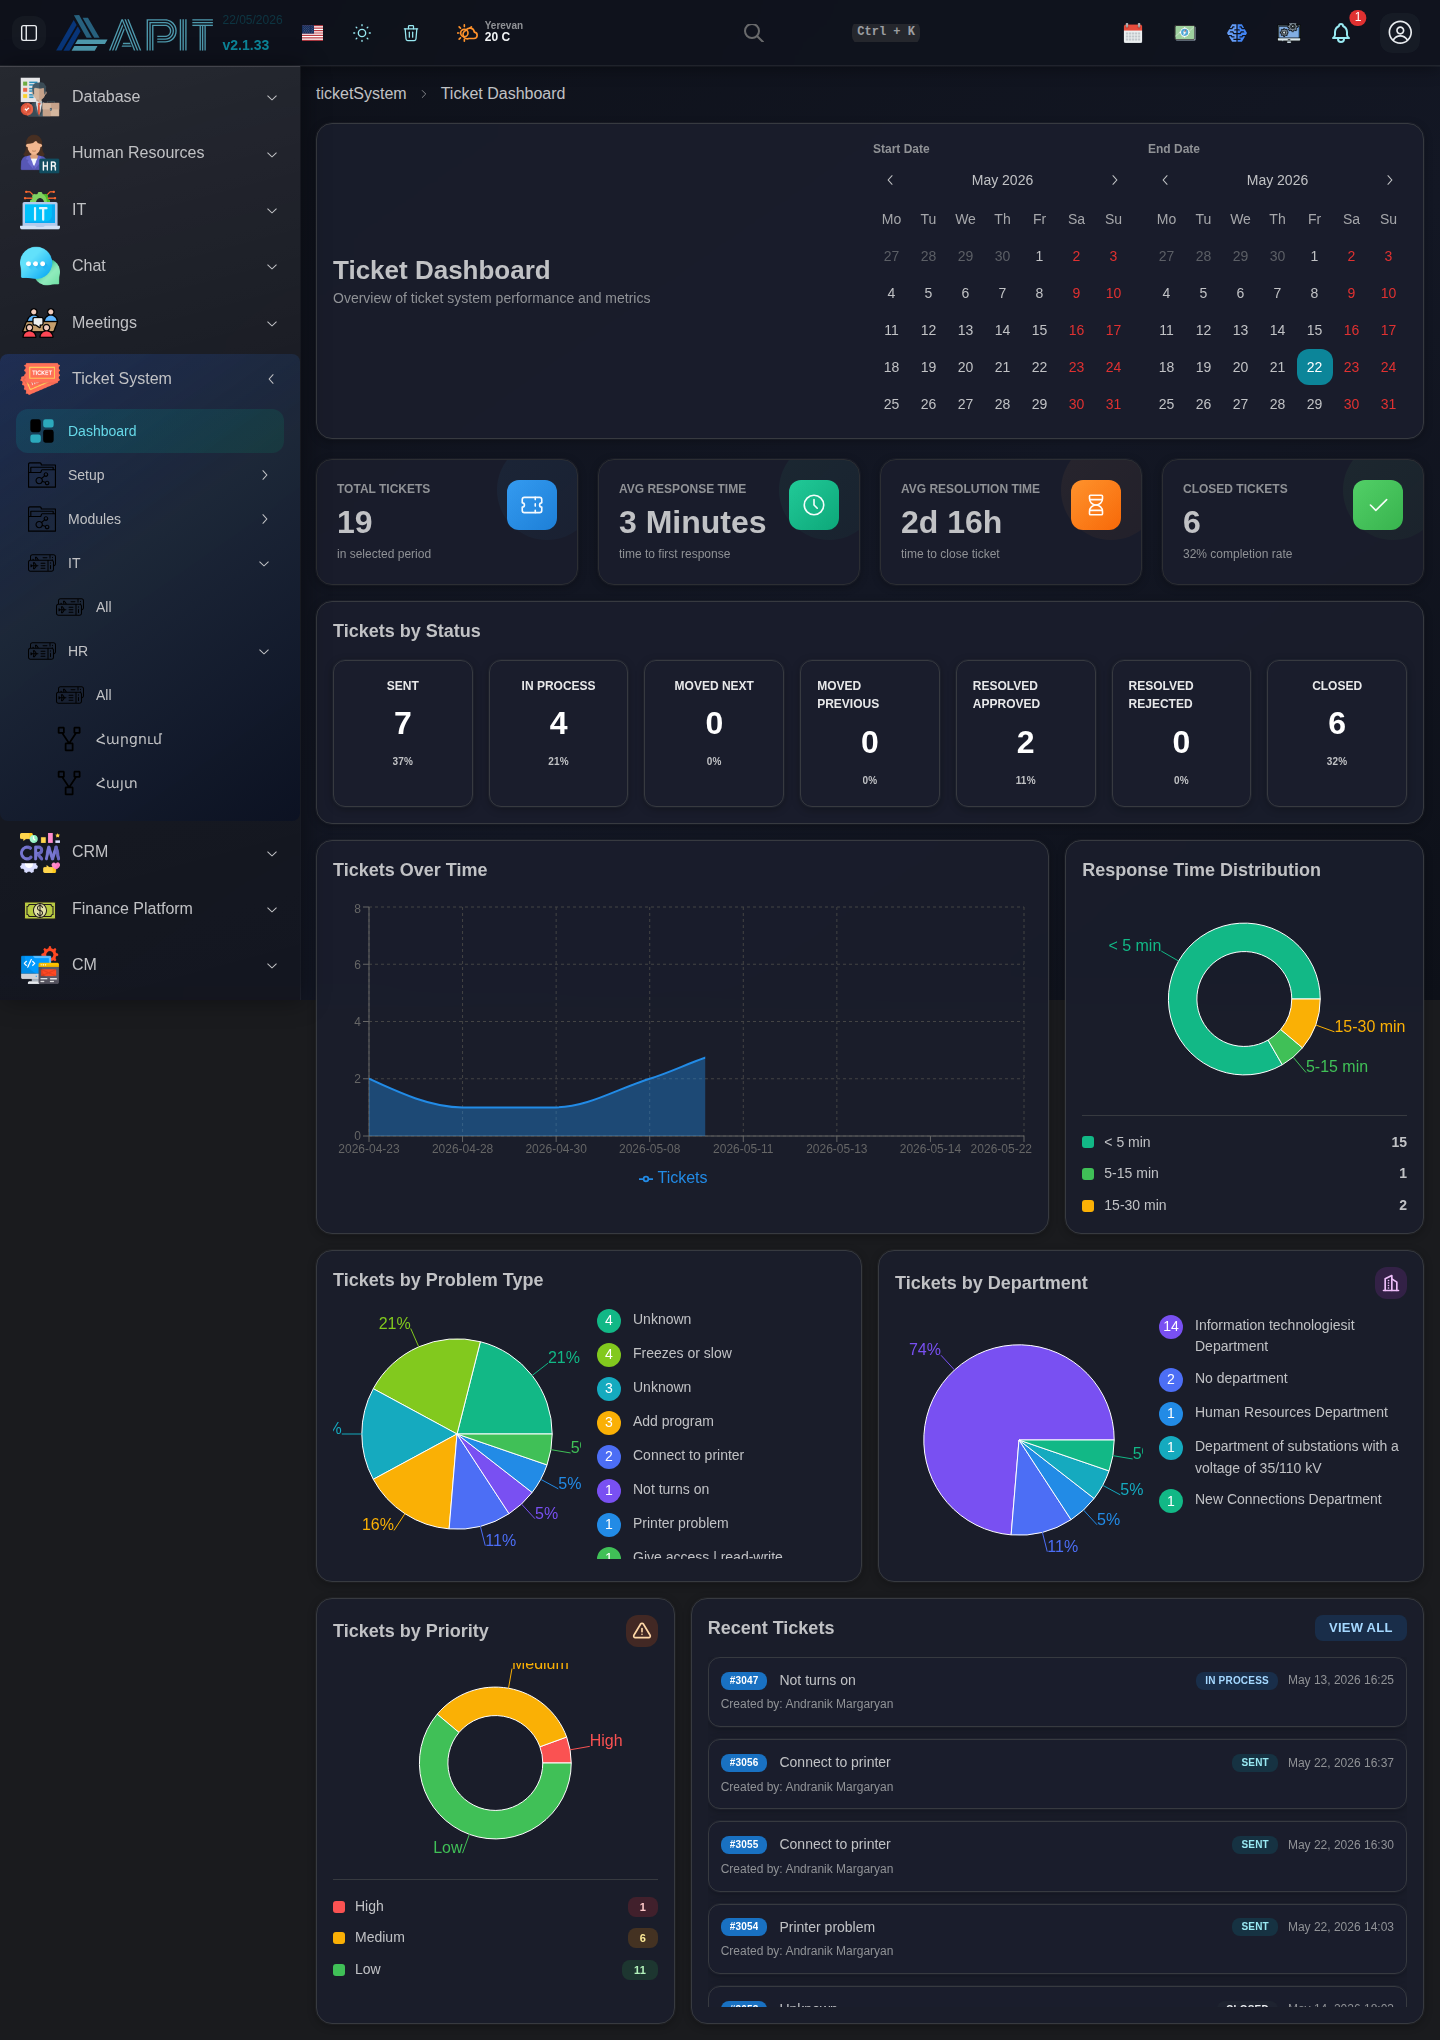The height and width of the screenshot is (2040, 1440).
Task: Select Dashboard in Ticket System menu
Action: click(x=150, y=431)
